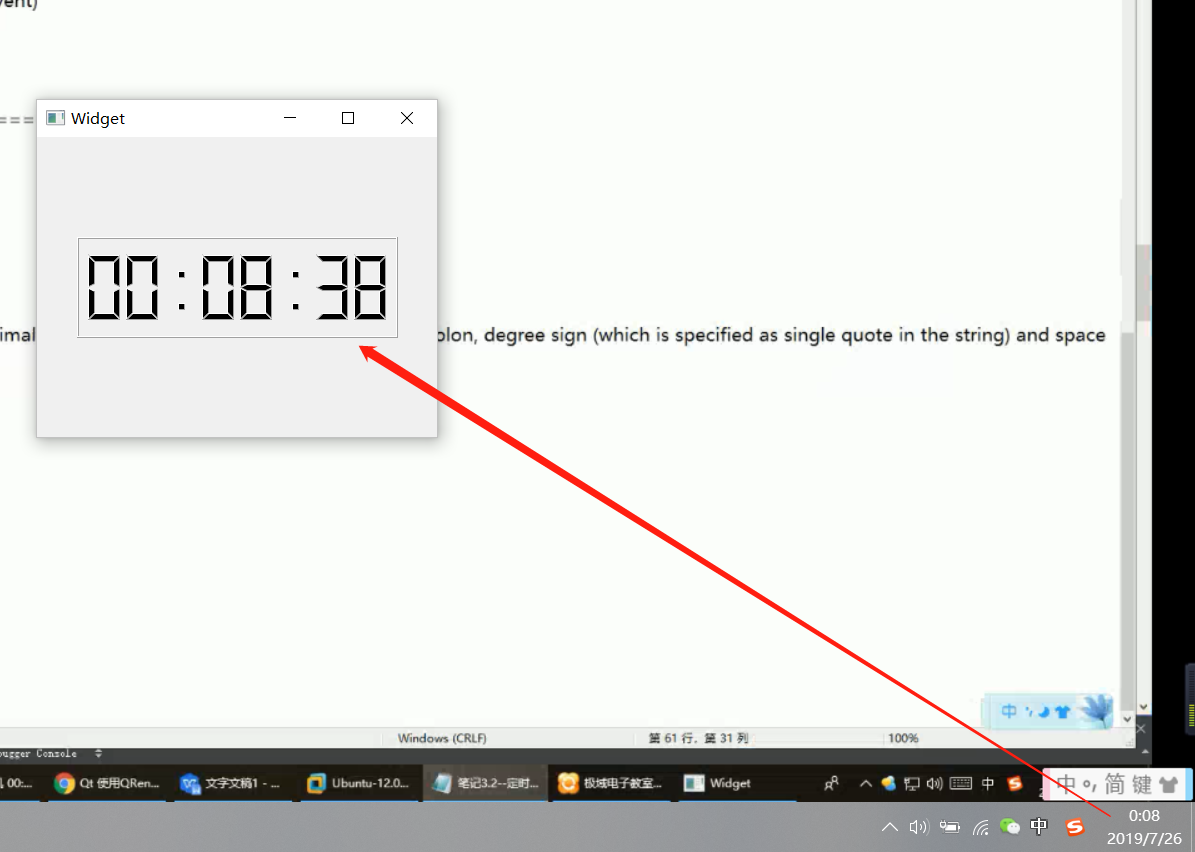Click the gray shirt skin icon on white IME bar
Screen dimensions: 1195x852
point(1169,784)
